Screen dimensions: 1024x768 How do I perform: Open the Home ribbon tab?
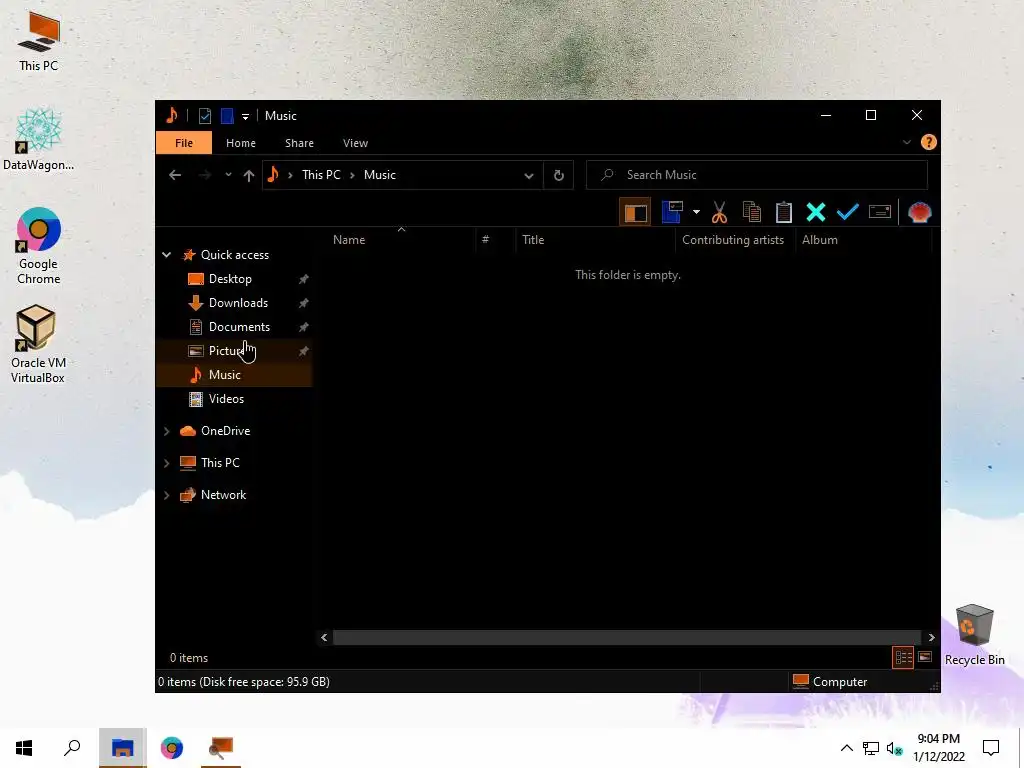coord(241,143)
